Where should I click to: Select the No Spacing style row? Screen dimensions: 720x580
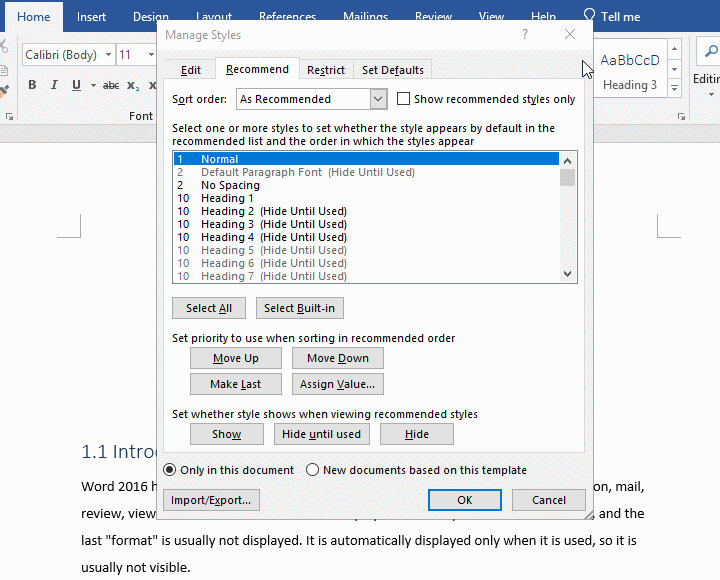366,185
